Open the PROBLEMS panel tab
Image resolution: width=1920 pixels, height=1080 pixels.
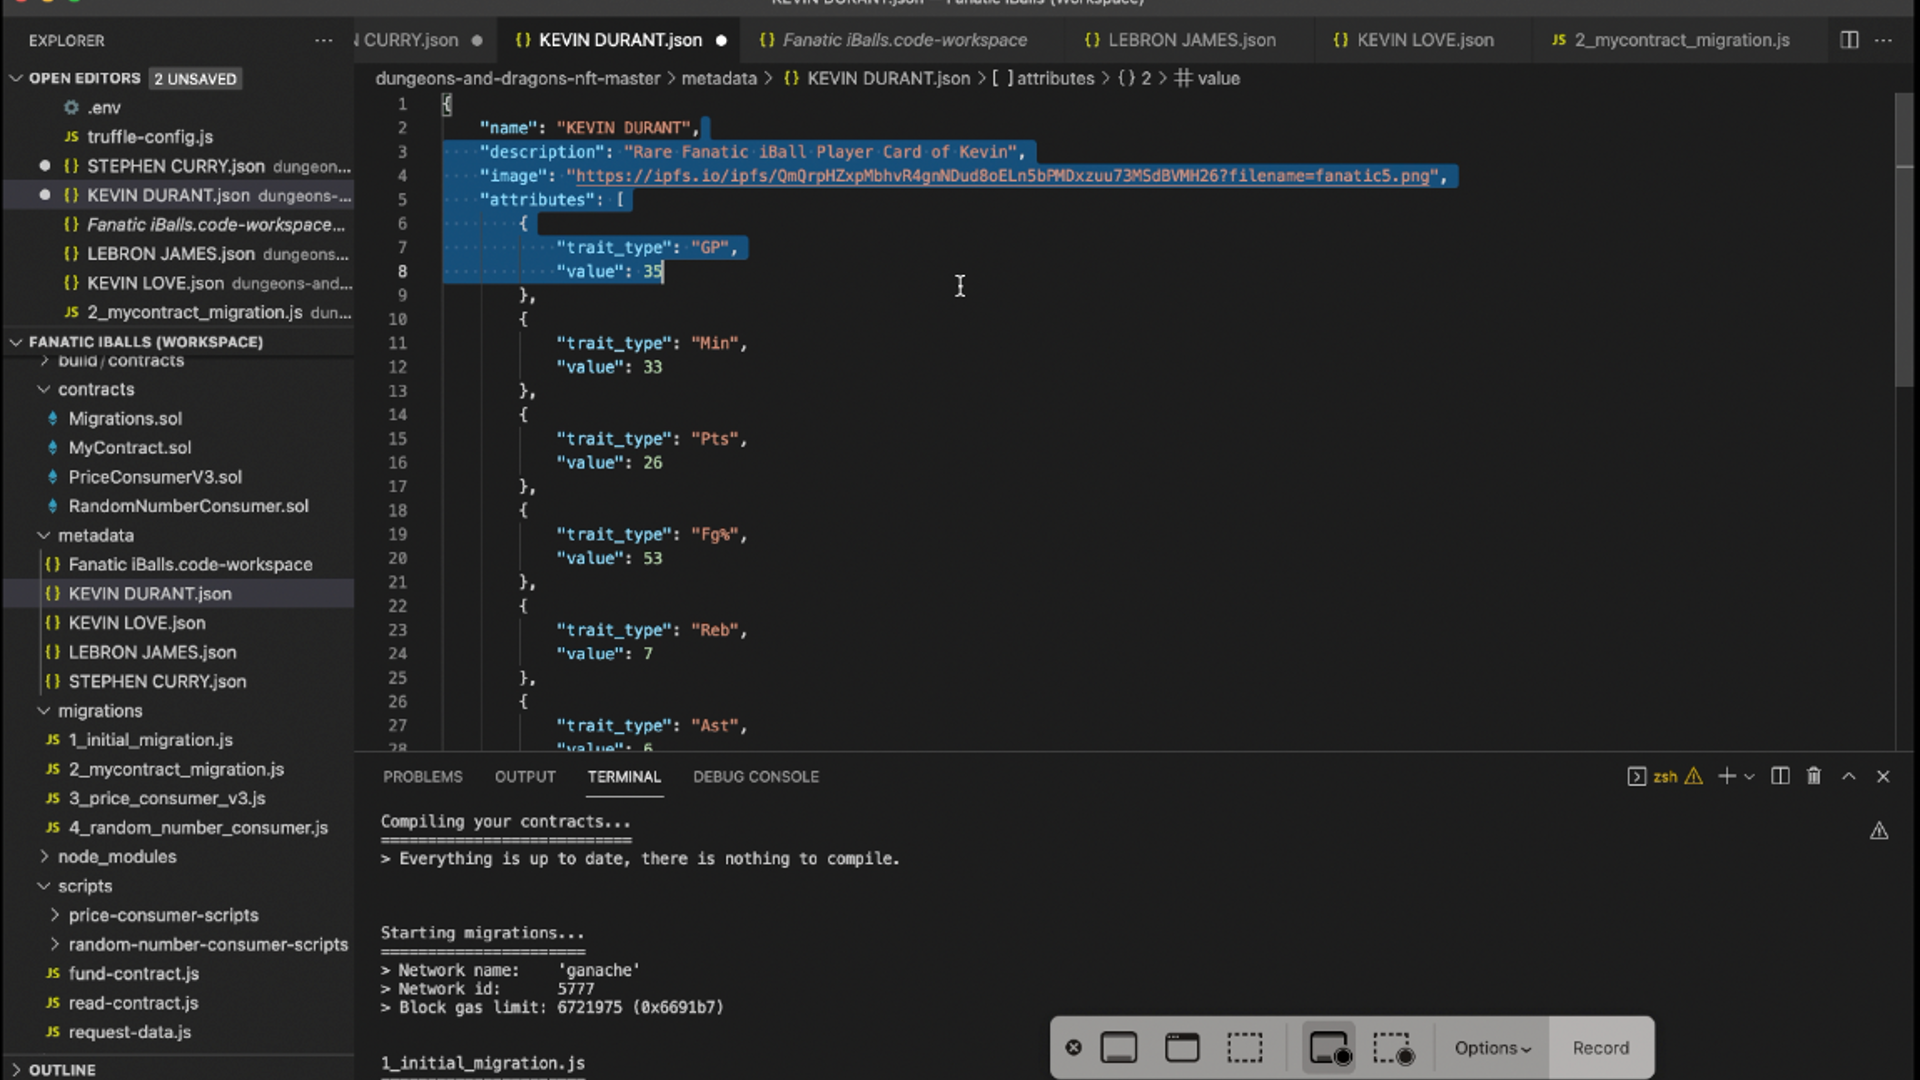422,777
